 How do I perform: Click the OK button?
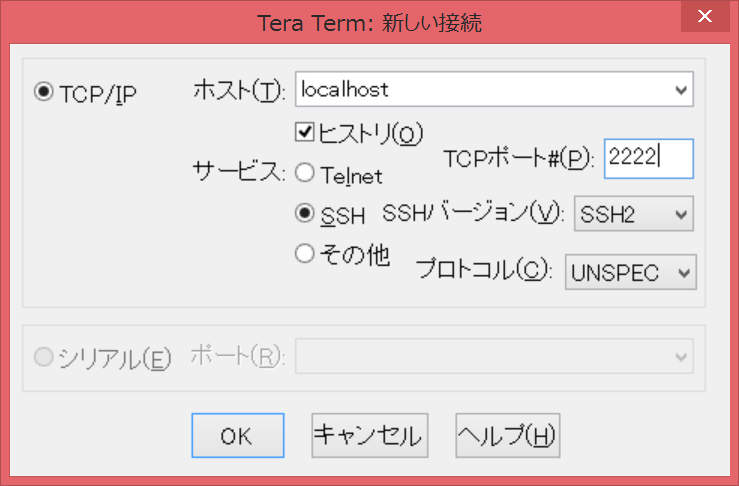pyautogui.click(x=238, y=436)
